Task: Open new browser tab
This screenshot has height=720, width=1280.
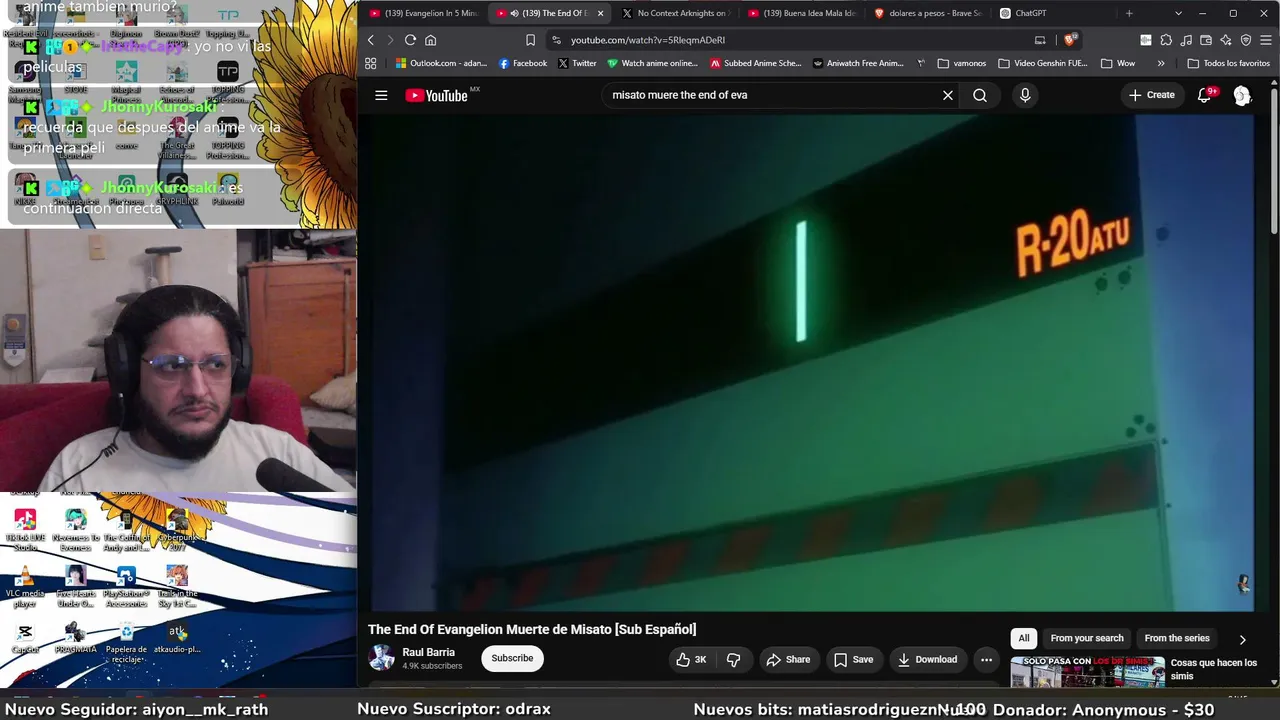Action: 1129,13
